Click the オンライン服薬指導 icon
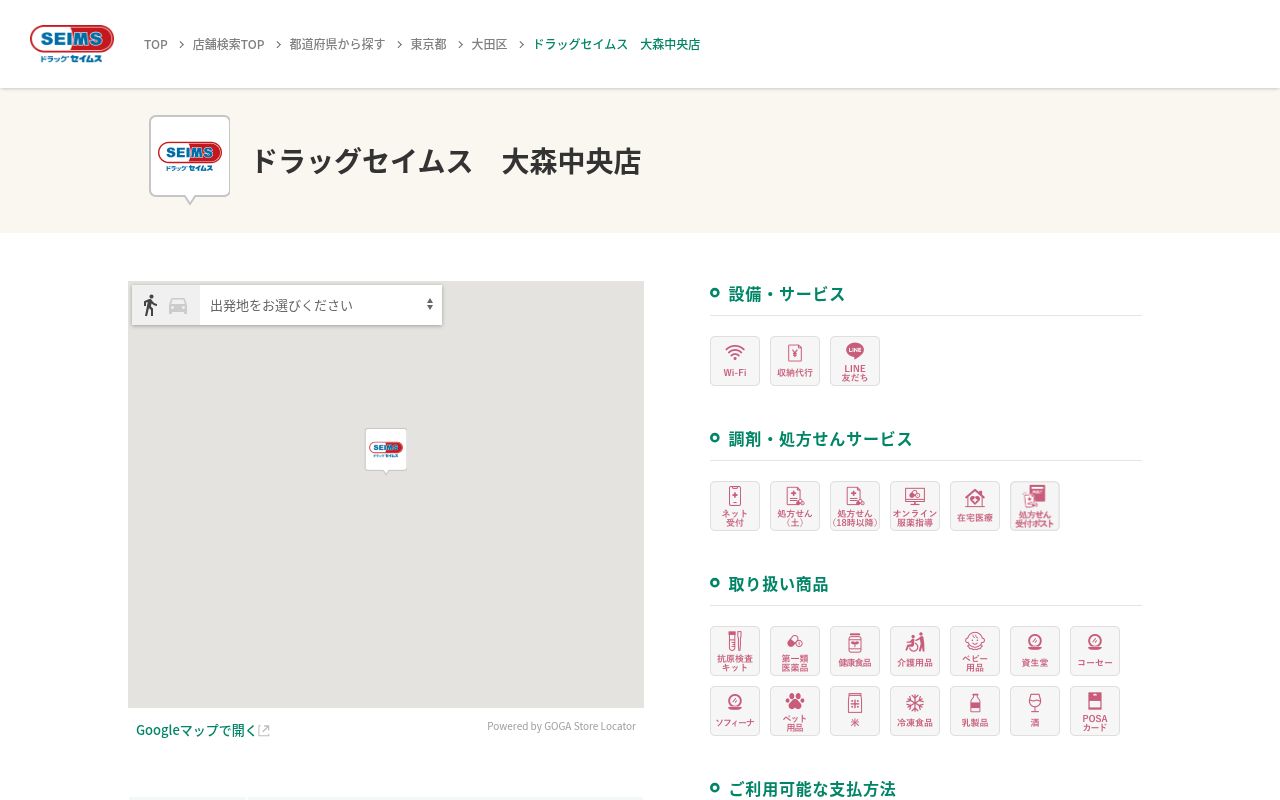1280x800 pixels. [x=915, y=506]
